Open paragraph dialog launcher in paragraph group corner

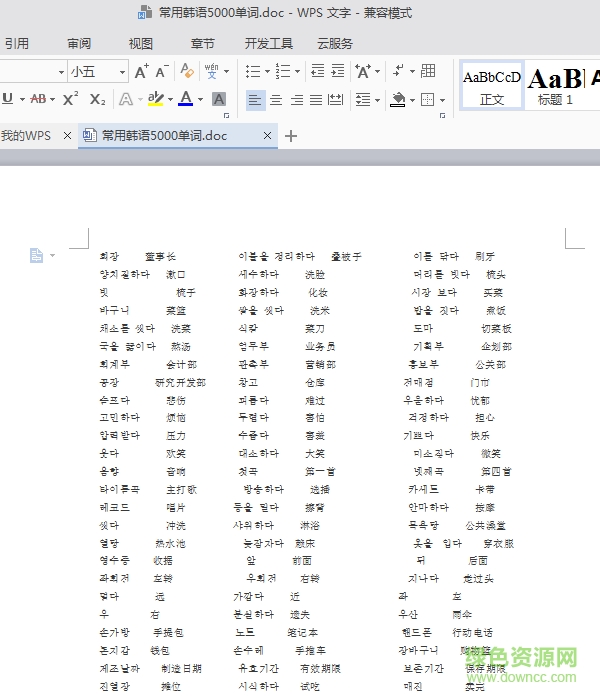point(442,115)
